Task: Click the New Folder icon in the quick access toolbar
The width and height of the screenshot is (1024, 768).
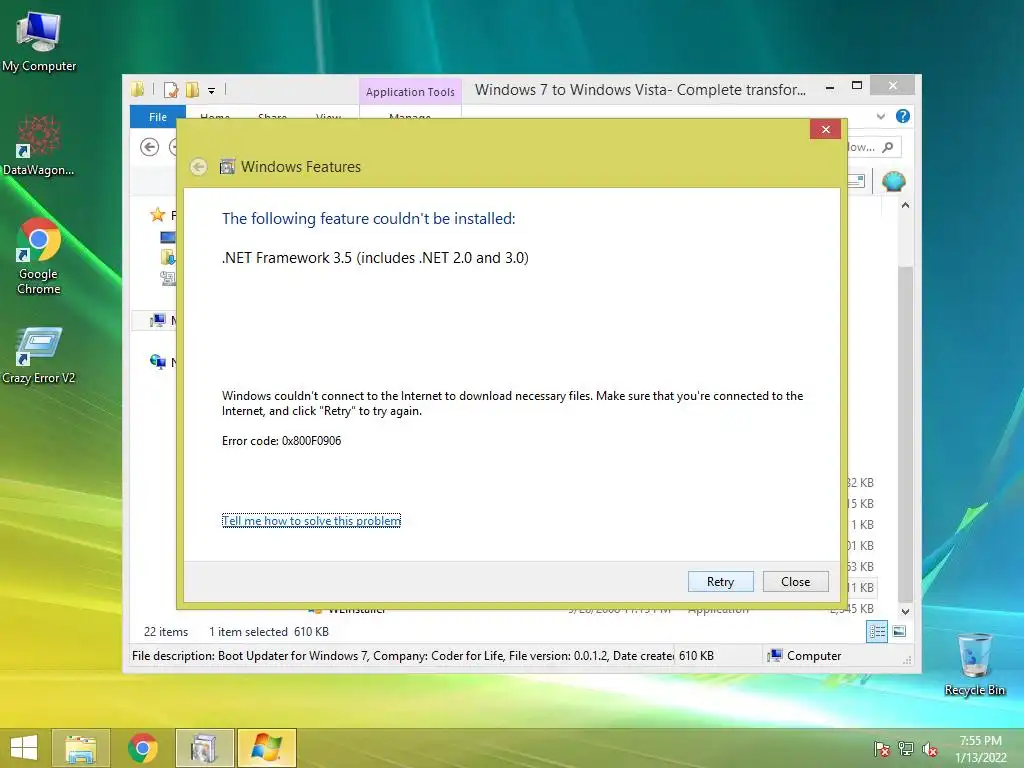Action: (x=192, y=89)
